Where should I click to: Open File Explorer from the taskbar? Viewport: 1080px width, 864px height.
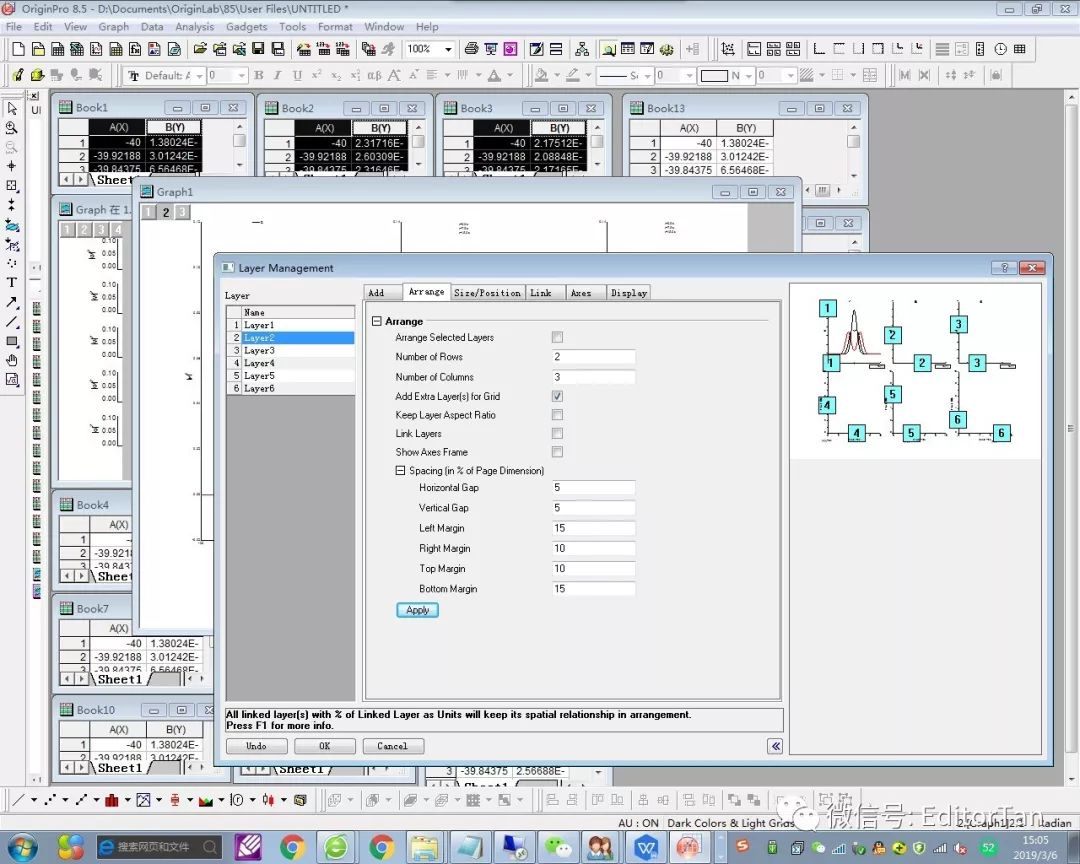coord(424,847)
